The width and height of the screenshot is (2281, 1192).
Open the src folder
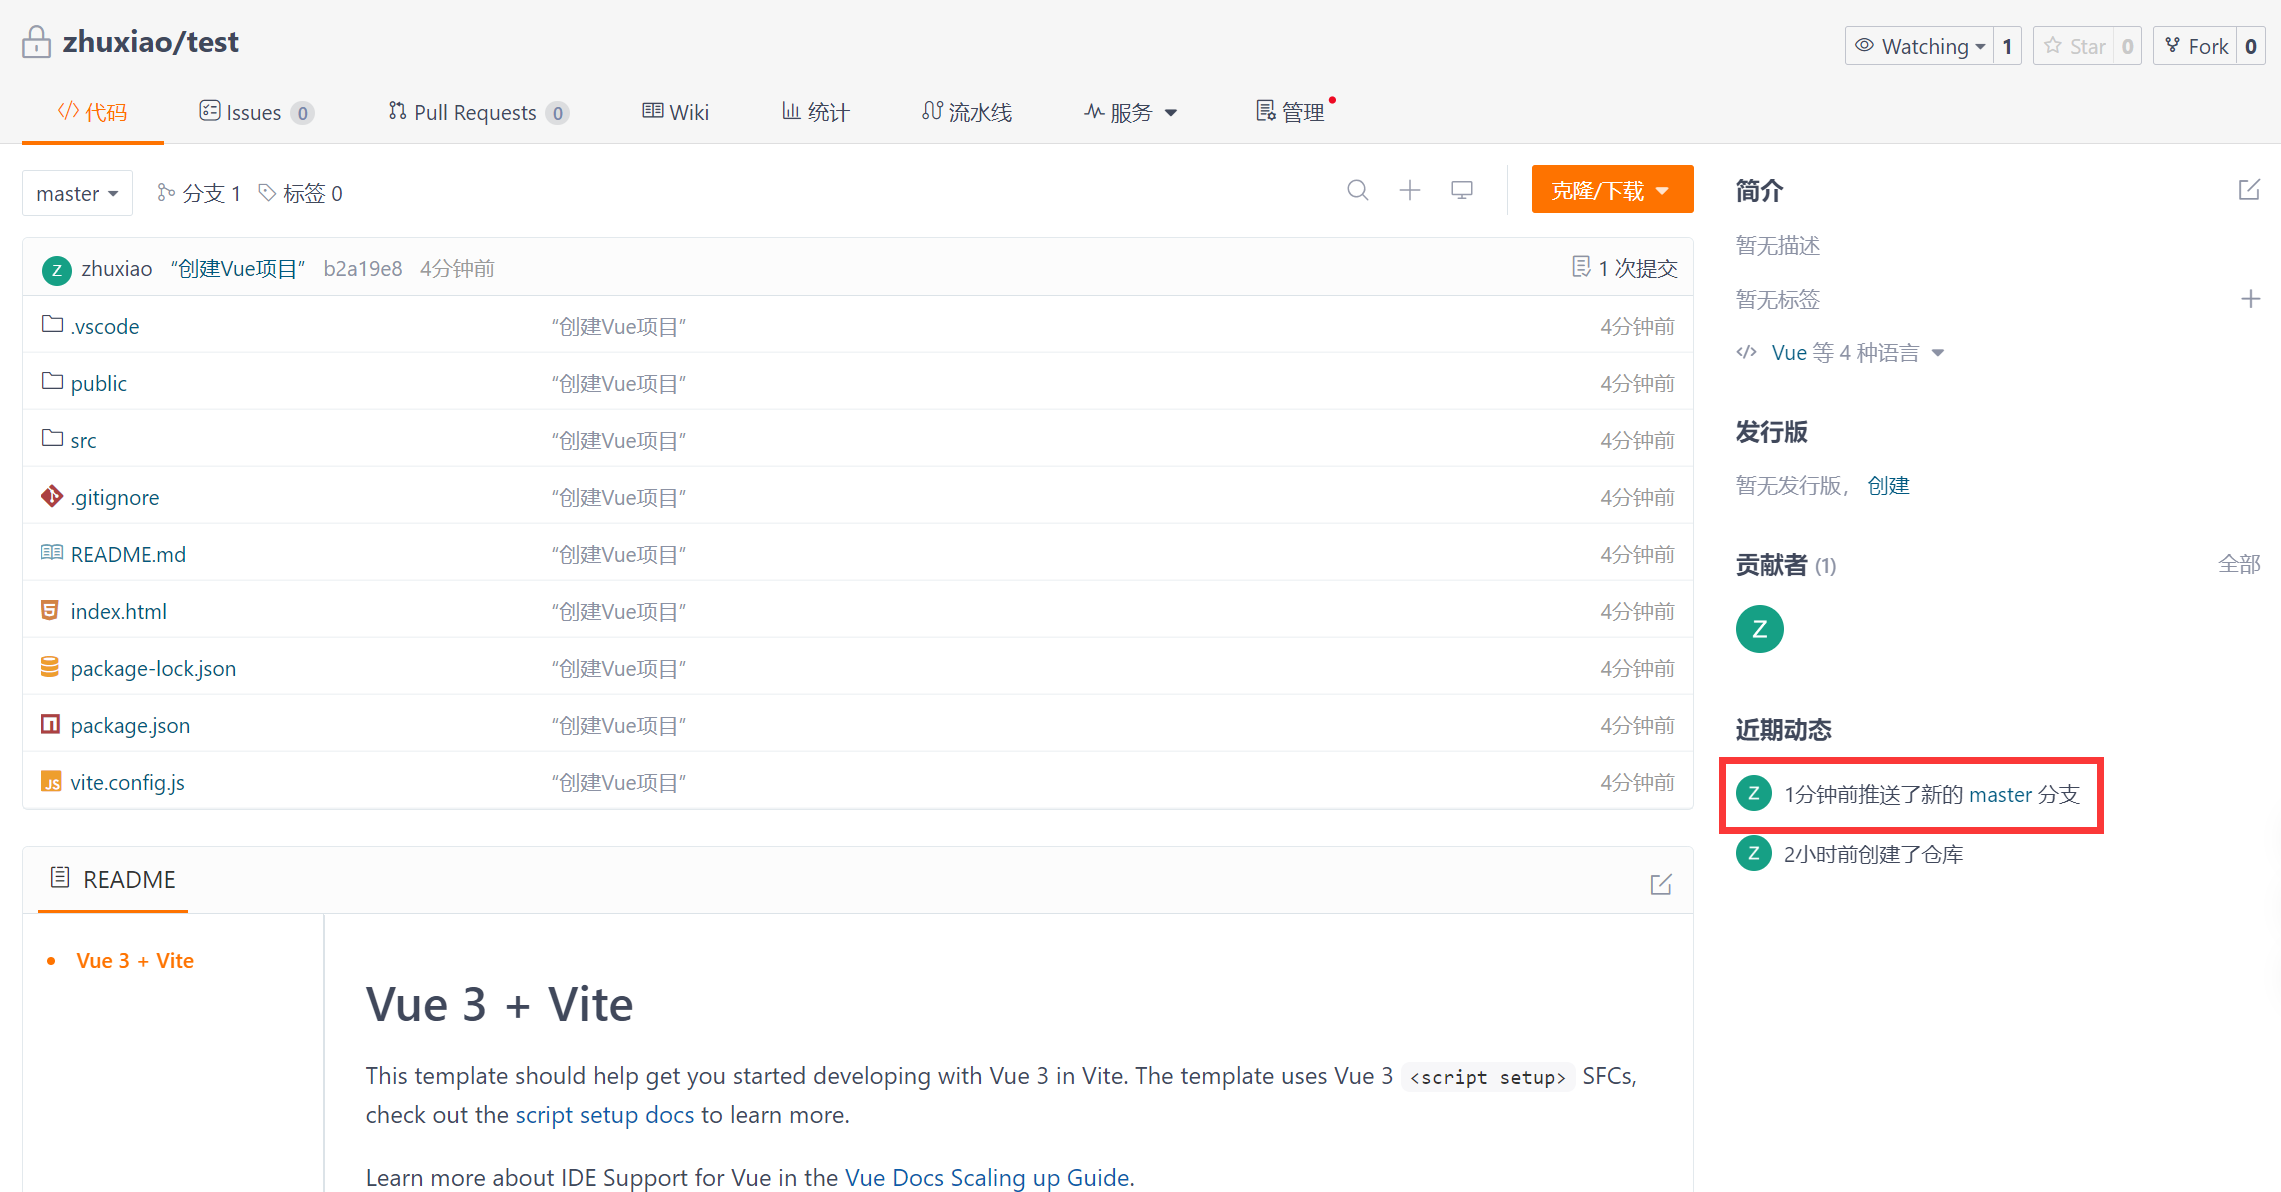[x=83, y=440]
